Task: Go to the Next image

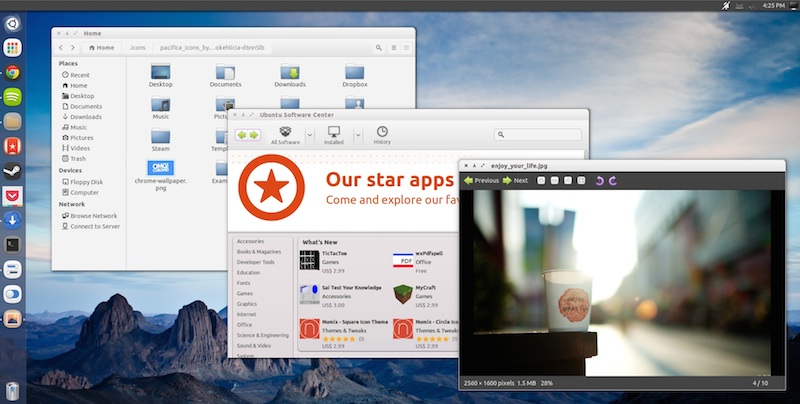Action: click(515, 181)
